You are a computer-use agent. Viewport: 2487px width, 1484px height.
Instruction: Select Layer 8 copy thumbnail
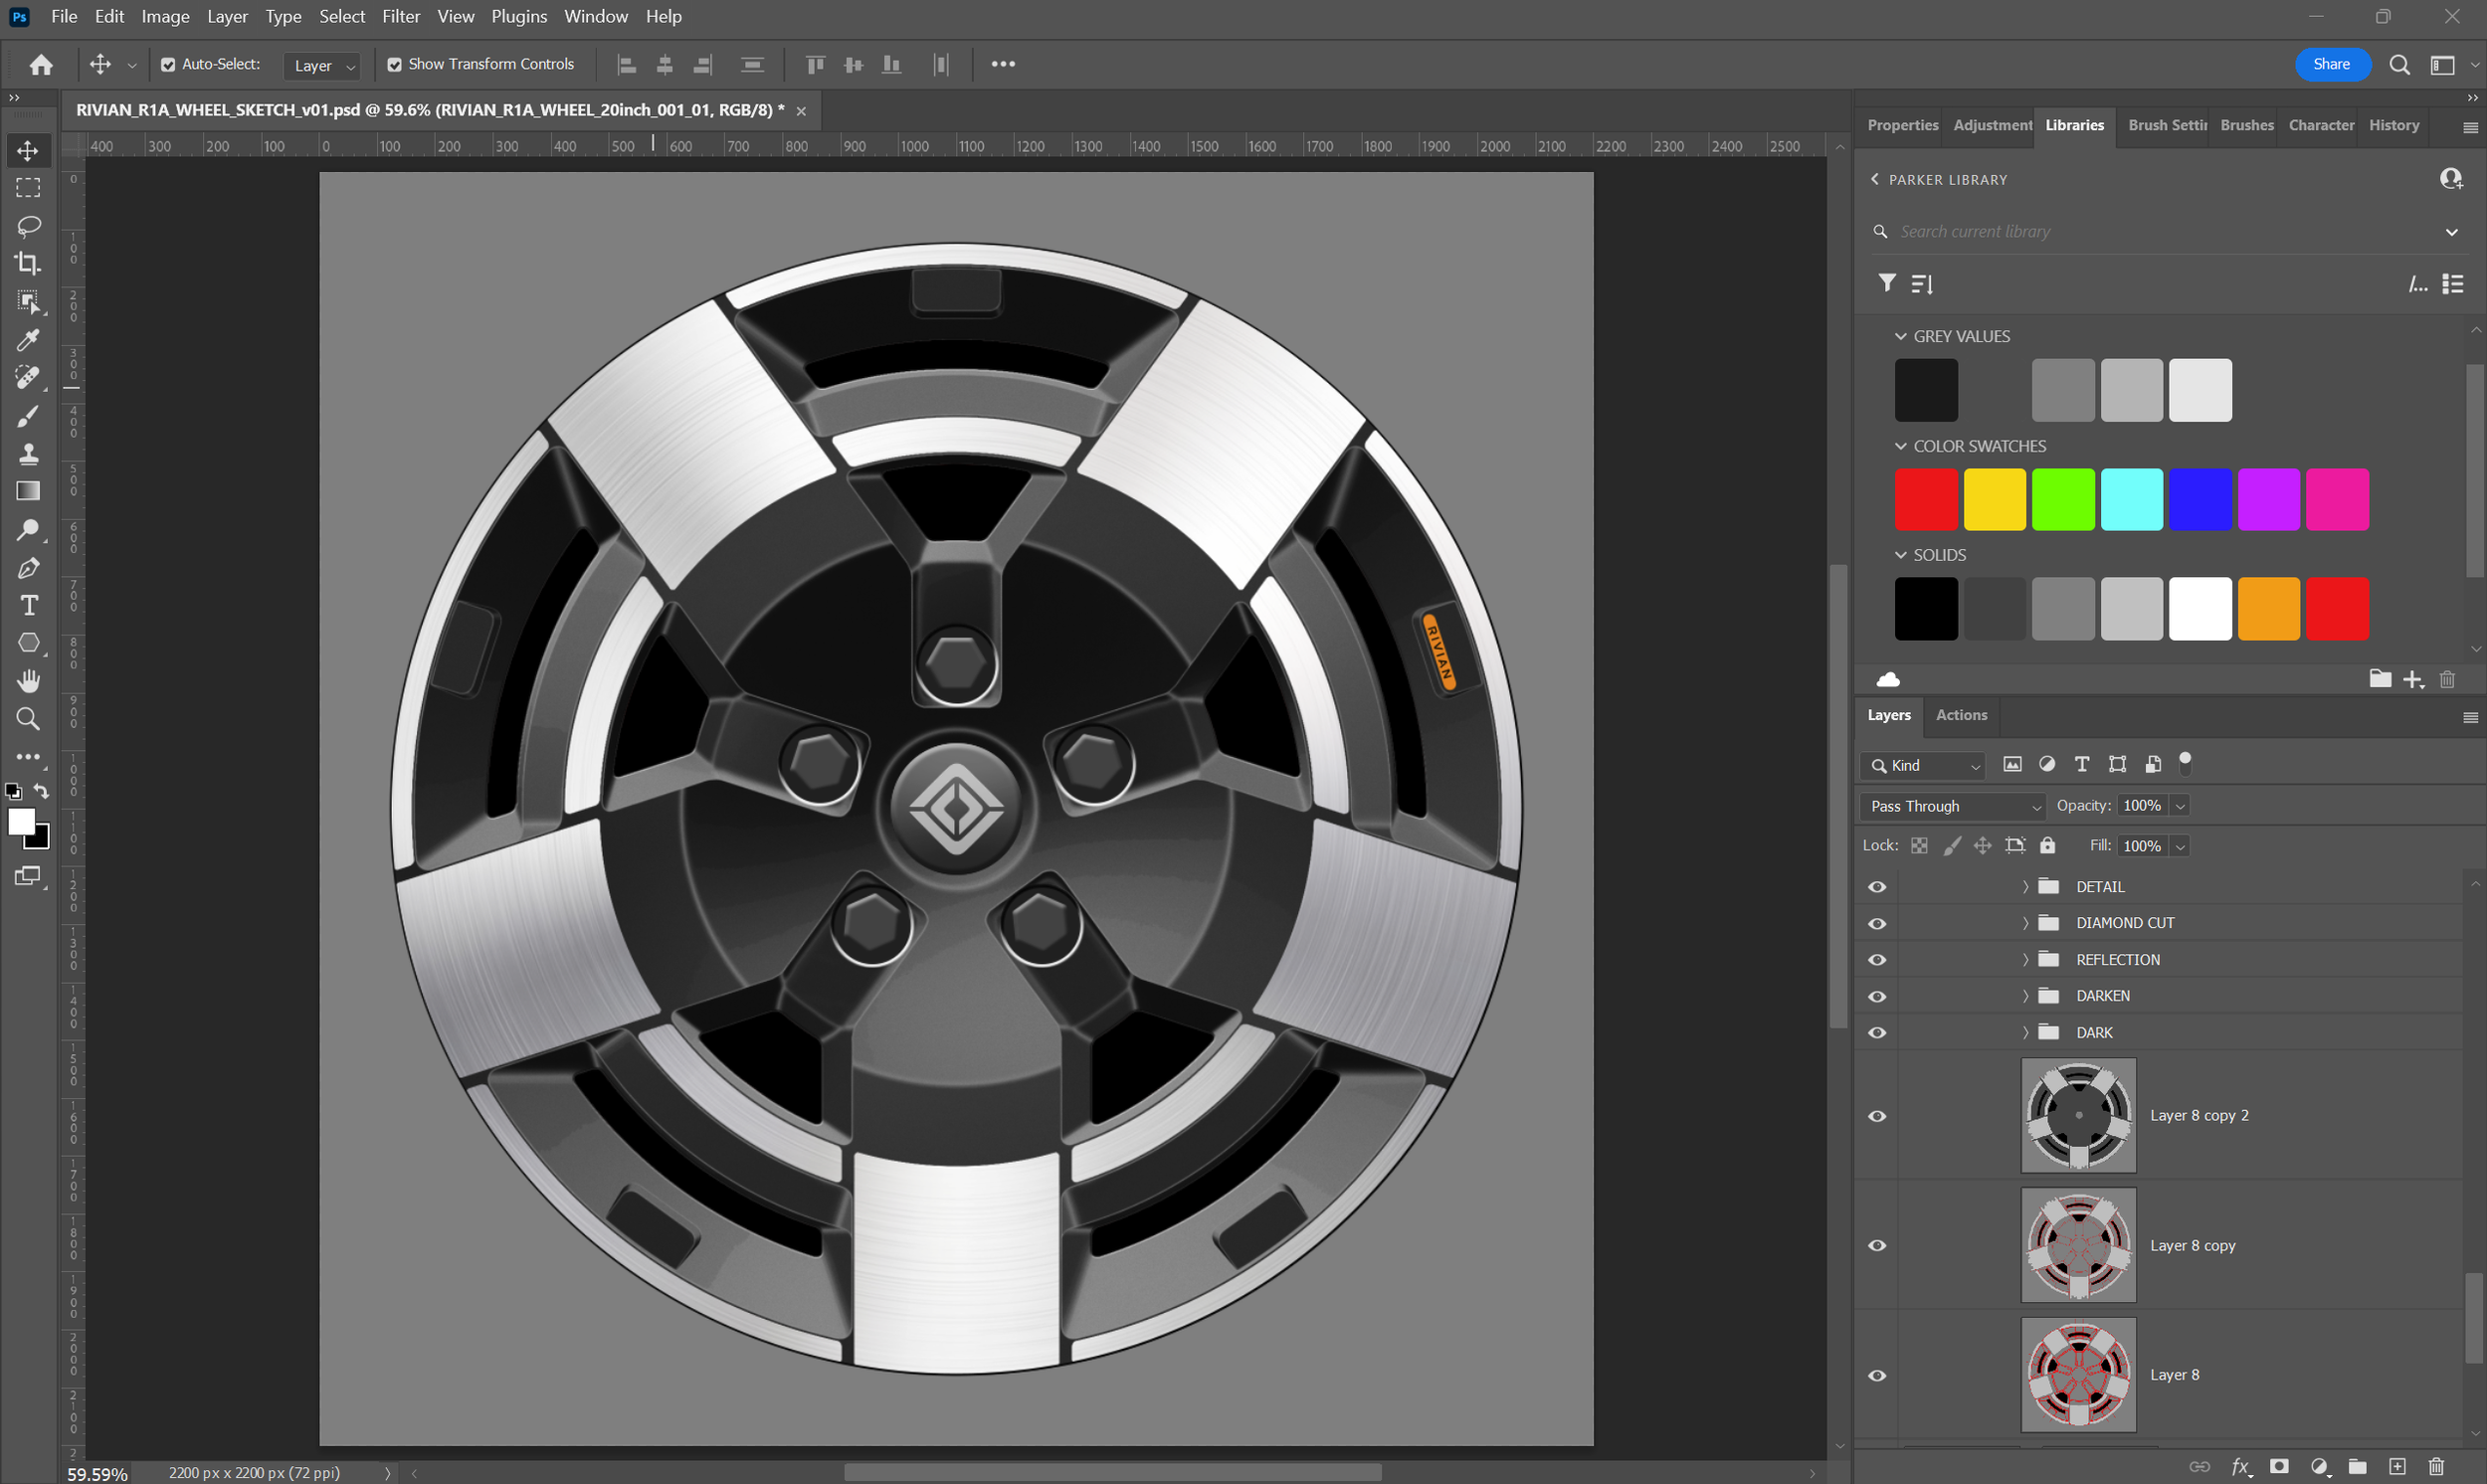pyautogui.click(x=2078, y=1245)
